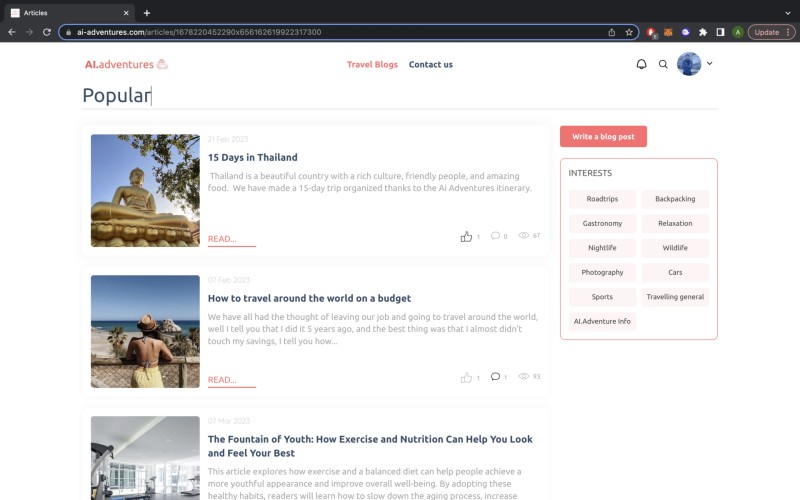800x500 pixels.
Task: Toggle the Gastronomy interest
Action: pos(602,223)
